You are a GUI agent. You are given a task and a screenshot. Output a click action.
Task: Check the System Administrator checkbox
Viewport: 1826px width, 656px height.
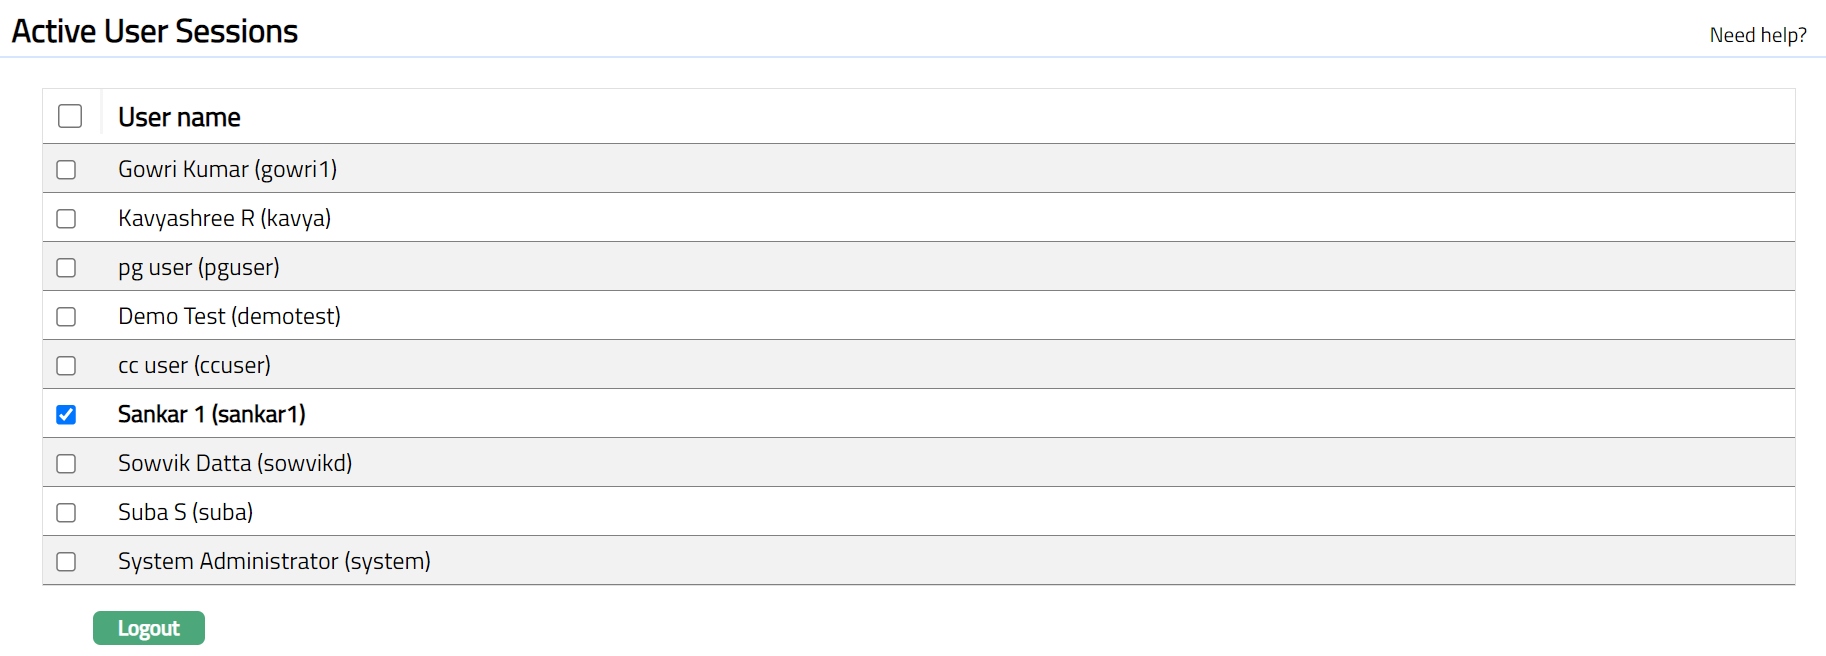tap(66, 562)
